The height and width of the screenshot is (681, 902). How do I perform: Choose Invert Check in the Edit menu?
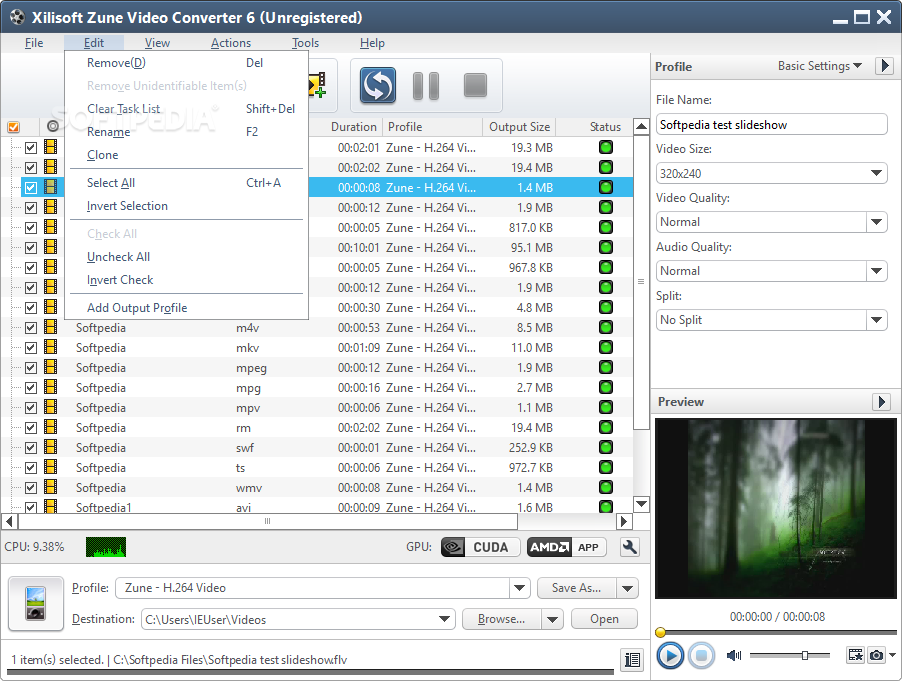pyautogui.click(x=186, y=280)
